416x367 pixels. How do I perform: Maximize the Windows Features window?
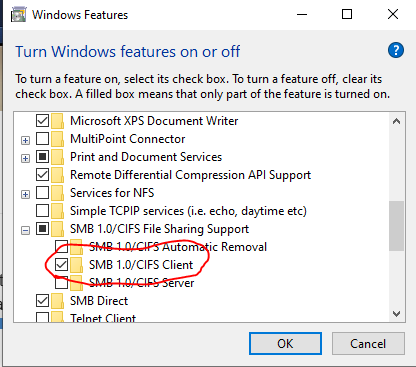point(347,15)
